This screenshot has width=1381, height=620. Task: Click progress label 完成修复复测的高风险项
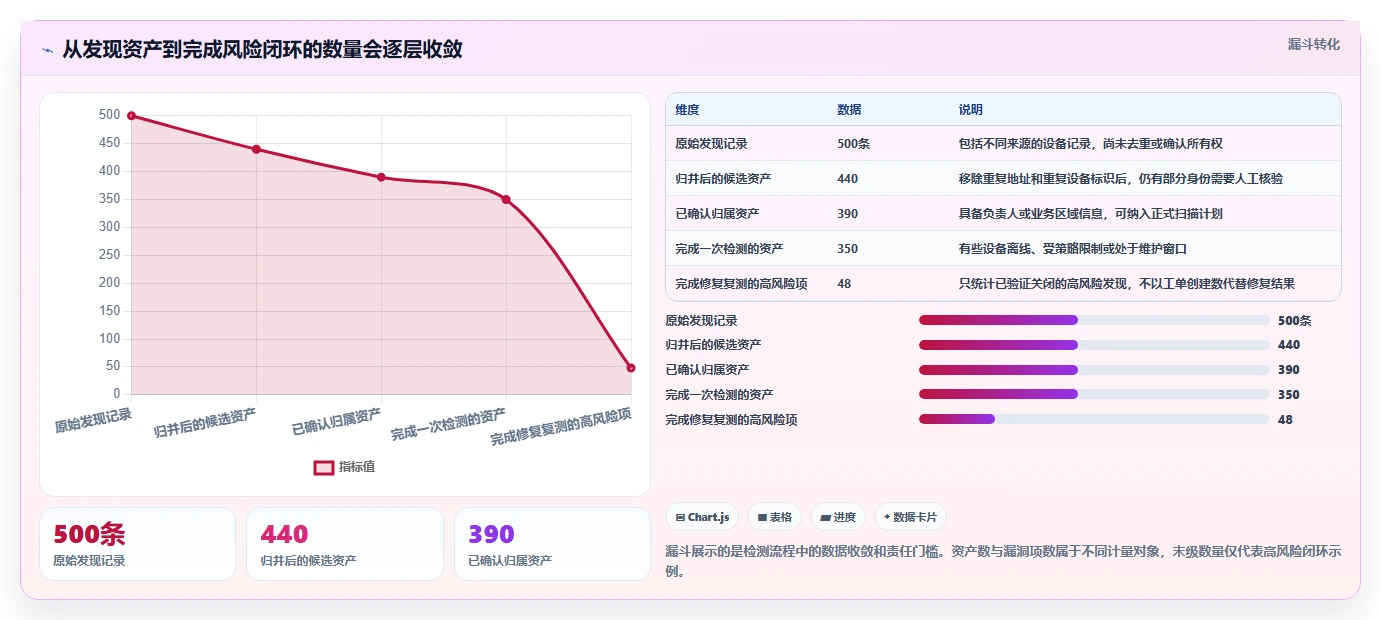tap(731, 420)
